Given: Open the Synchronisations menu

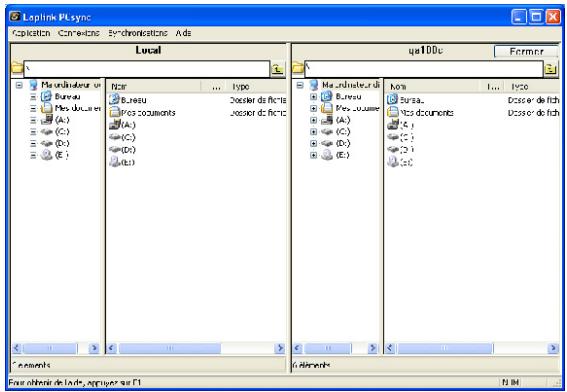Looking at the screenshot, I should coord(138,33).
